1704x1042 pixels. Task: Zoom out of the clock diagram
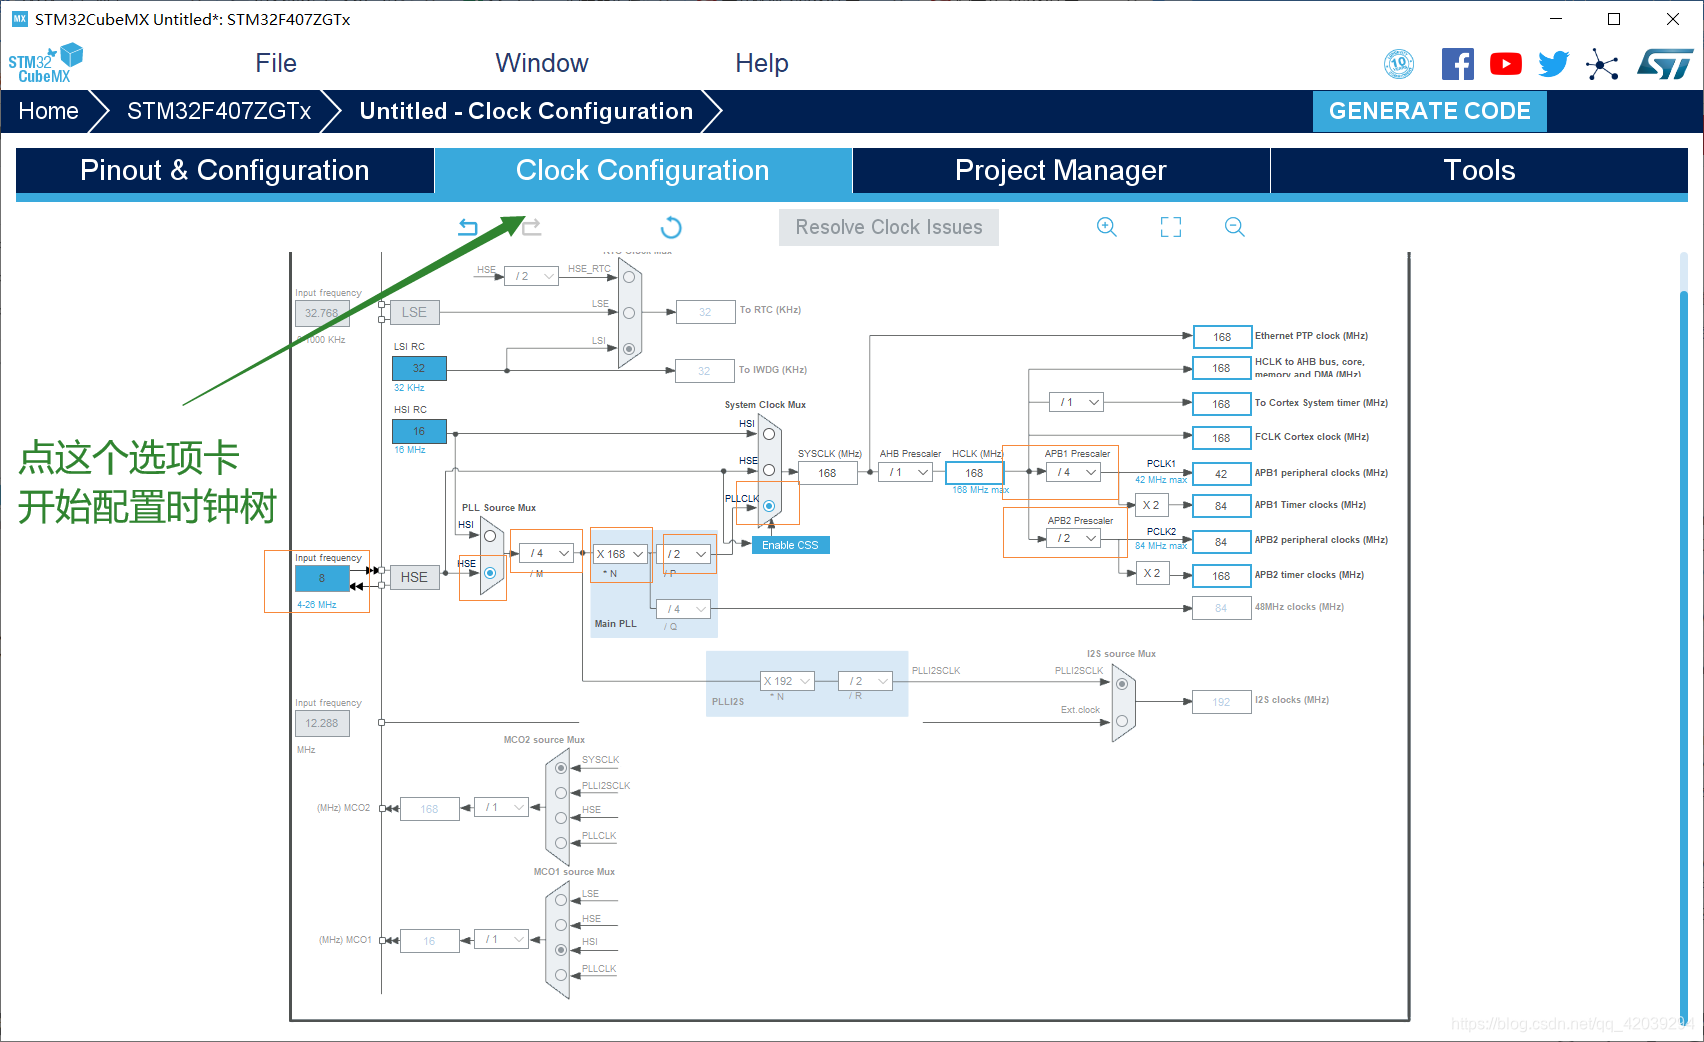1235,227
